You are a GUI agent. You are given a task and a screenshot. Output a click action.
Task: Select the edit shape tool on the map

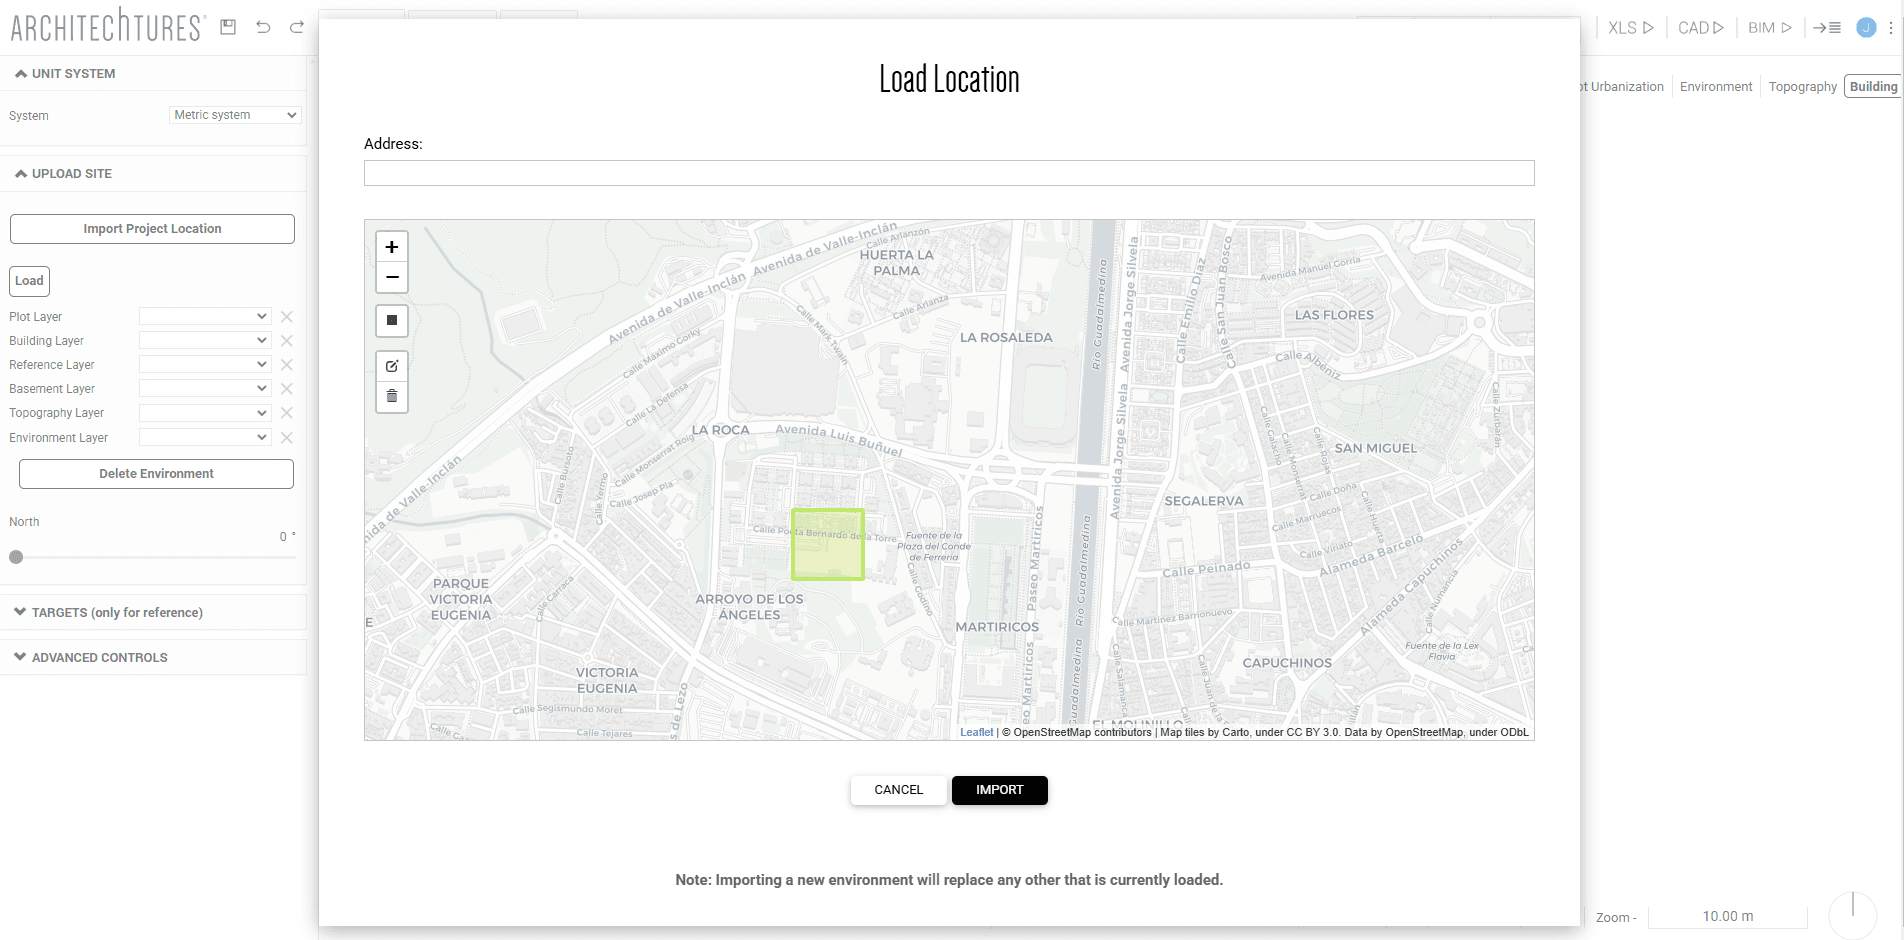pos(391,366)
